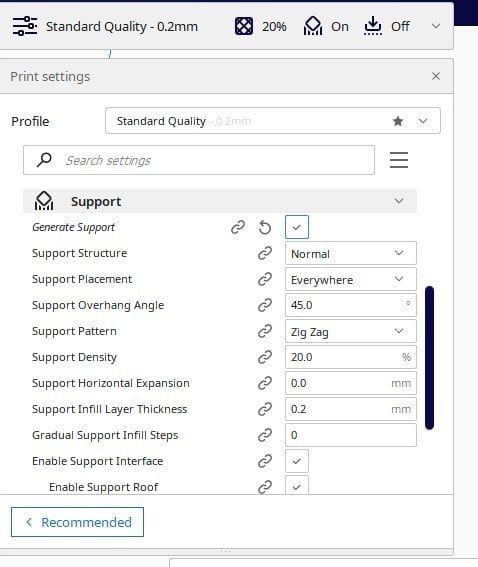Click the link icon beside Support Density
This screenshot has width=478, height=567.
265,357
